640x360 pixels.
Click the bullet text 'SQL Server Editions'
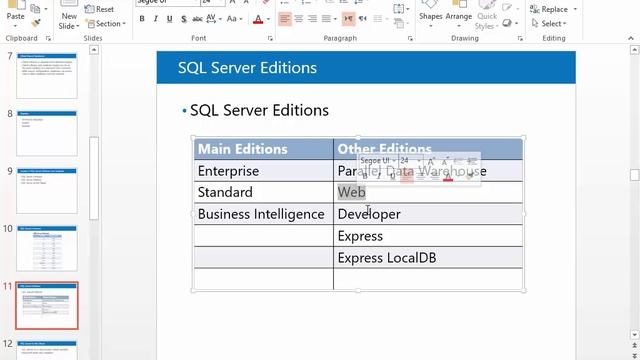(259, 110)
